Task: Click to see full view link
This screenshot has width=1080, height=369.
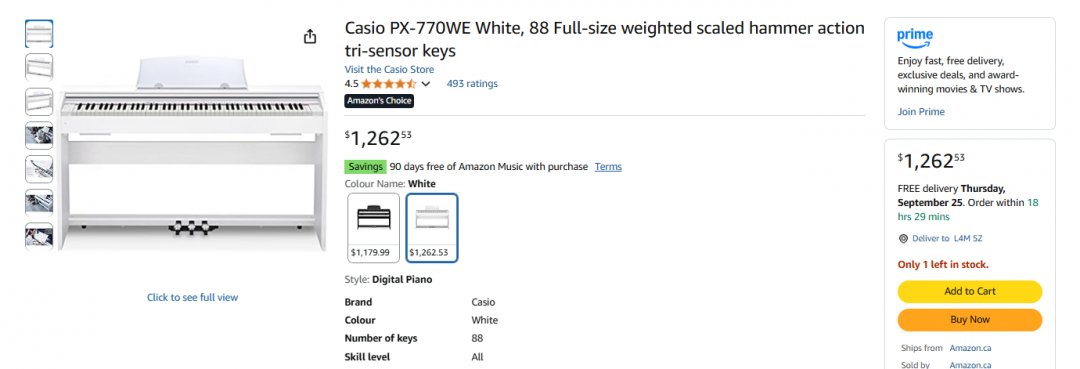Action: [x=192, y=297]
